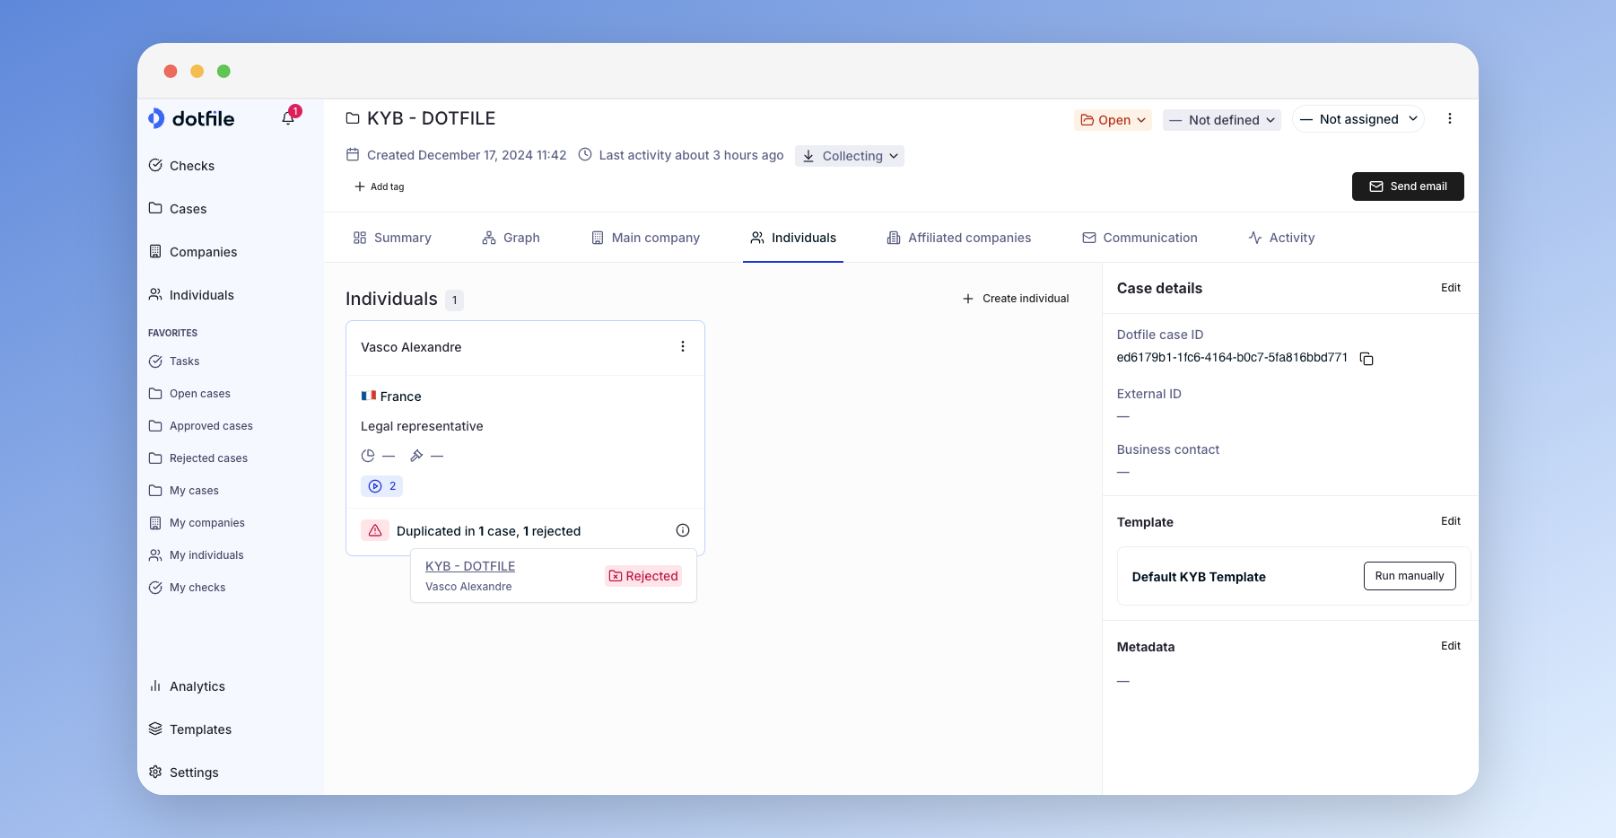This screenshot has height=838, width=1616.
Task: Click the Legal representative role text
Action: 422,426
